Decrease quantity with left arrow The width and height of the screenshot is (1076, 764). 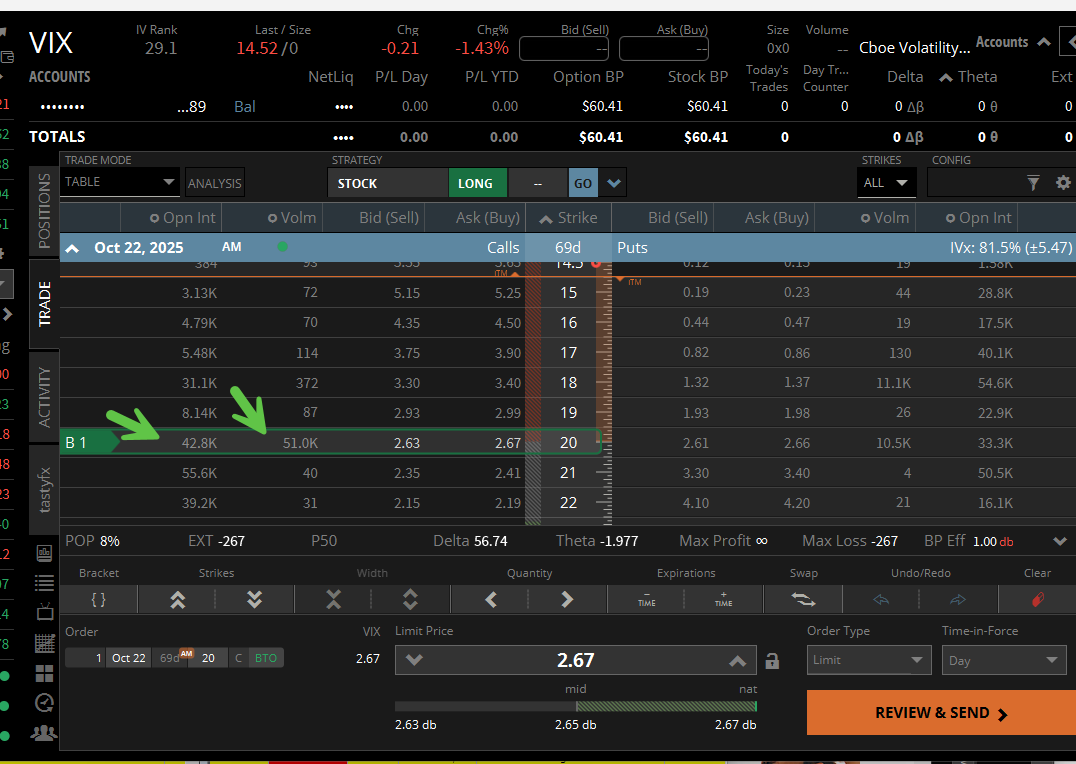491,600
